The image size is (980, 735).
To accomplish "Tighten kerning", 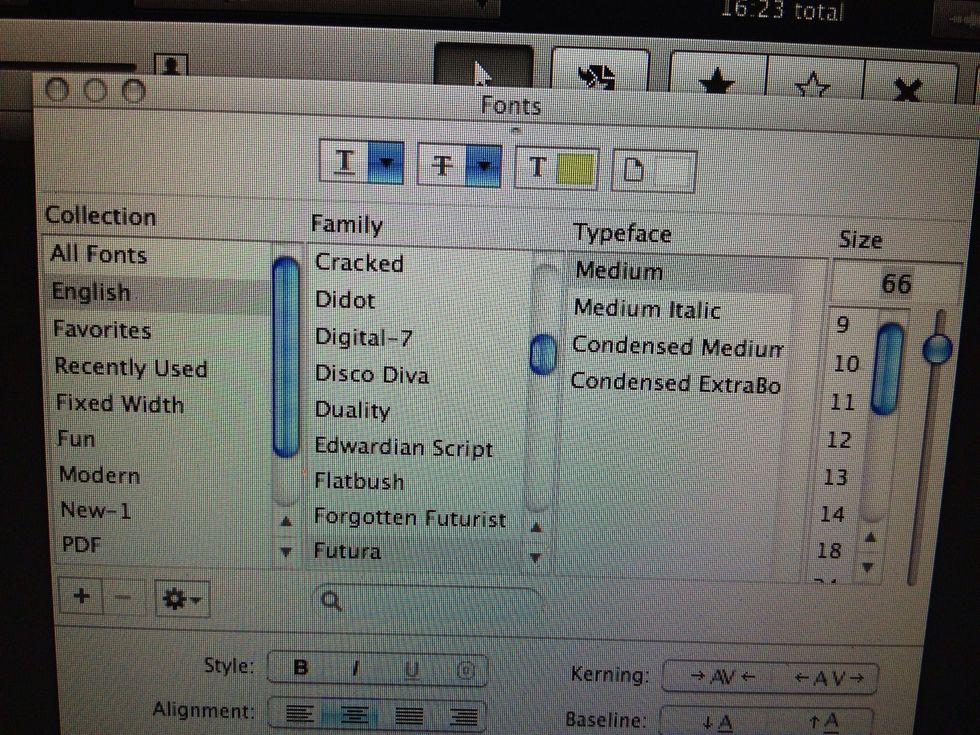I will [722, 676].
